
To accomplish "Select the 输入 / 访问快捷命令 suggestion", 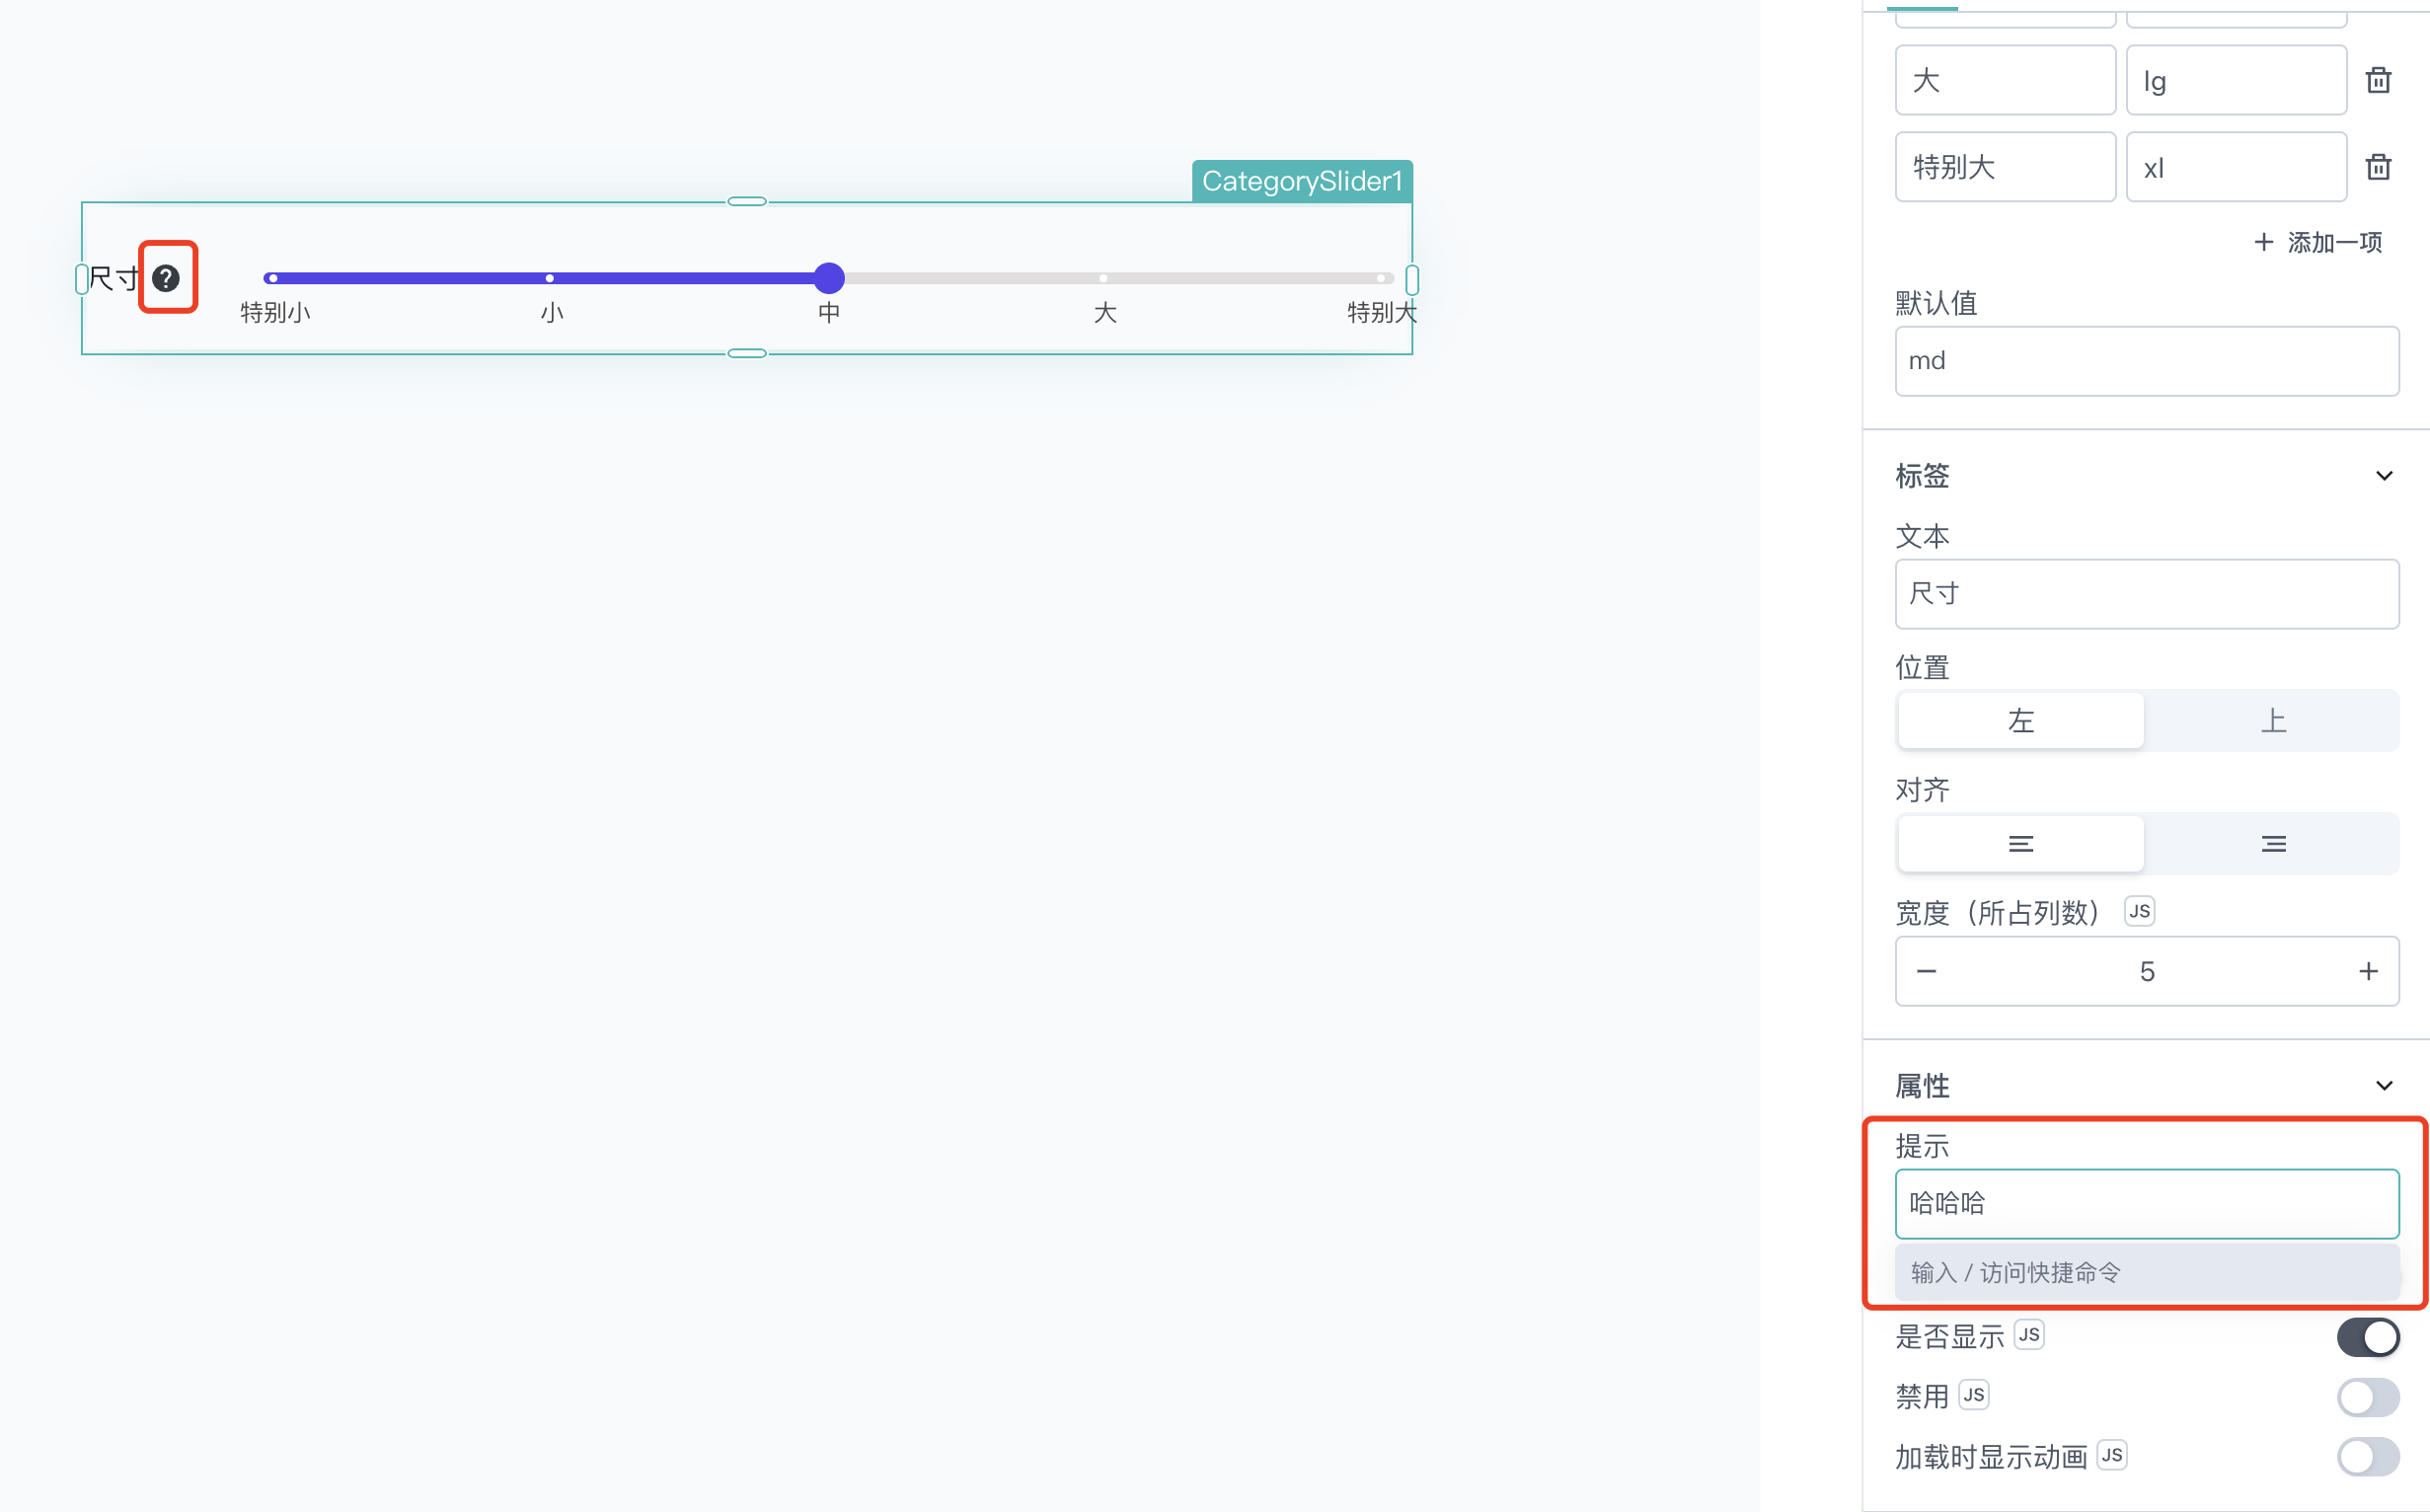I will (x=2147, y=1272).
